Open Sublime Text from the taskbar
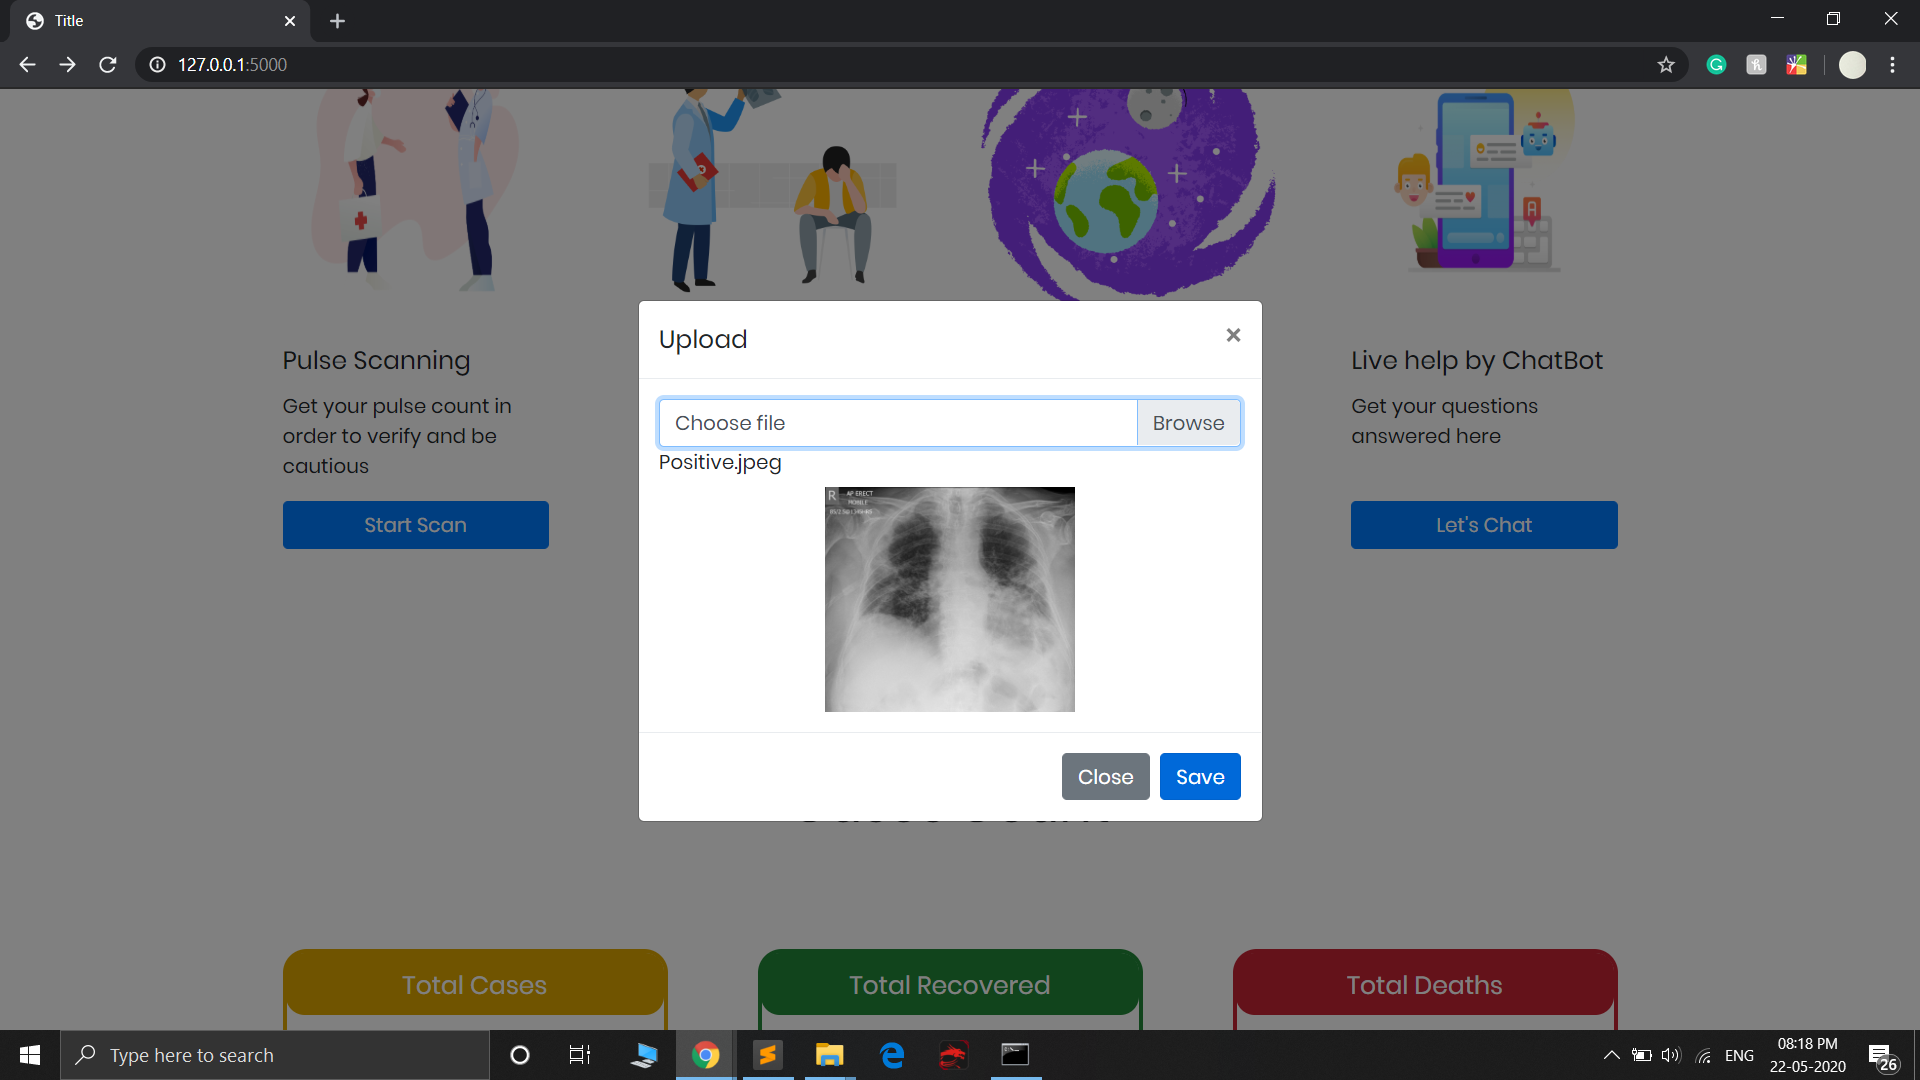The height and width of the screenshot is (1080, 1920). coord(767,1055)
